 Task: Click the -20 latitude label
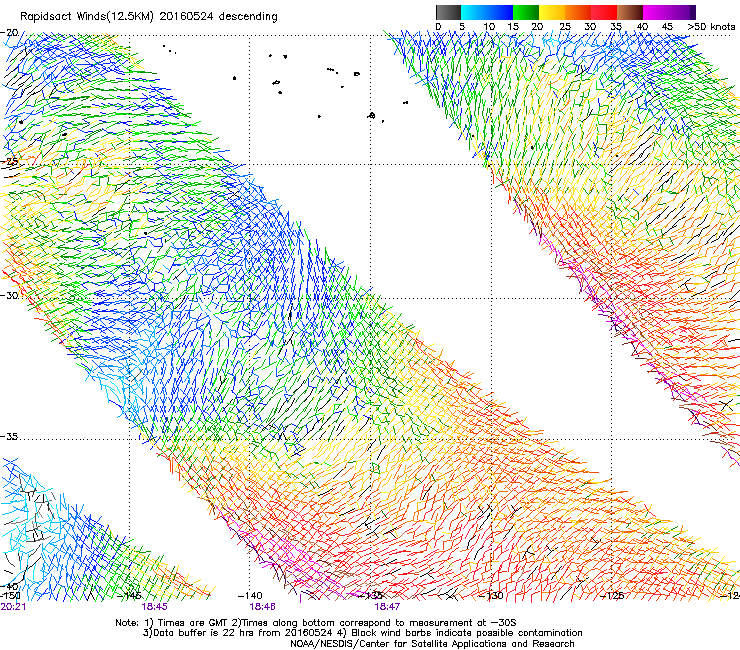[x=9, y=32]
